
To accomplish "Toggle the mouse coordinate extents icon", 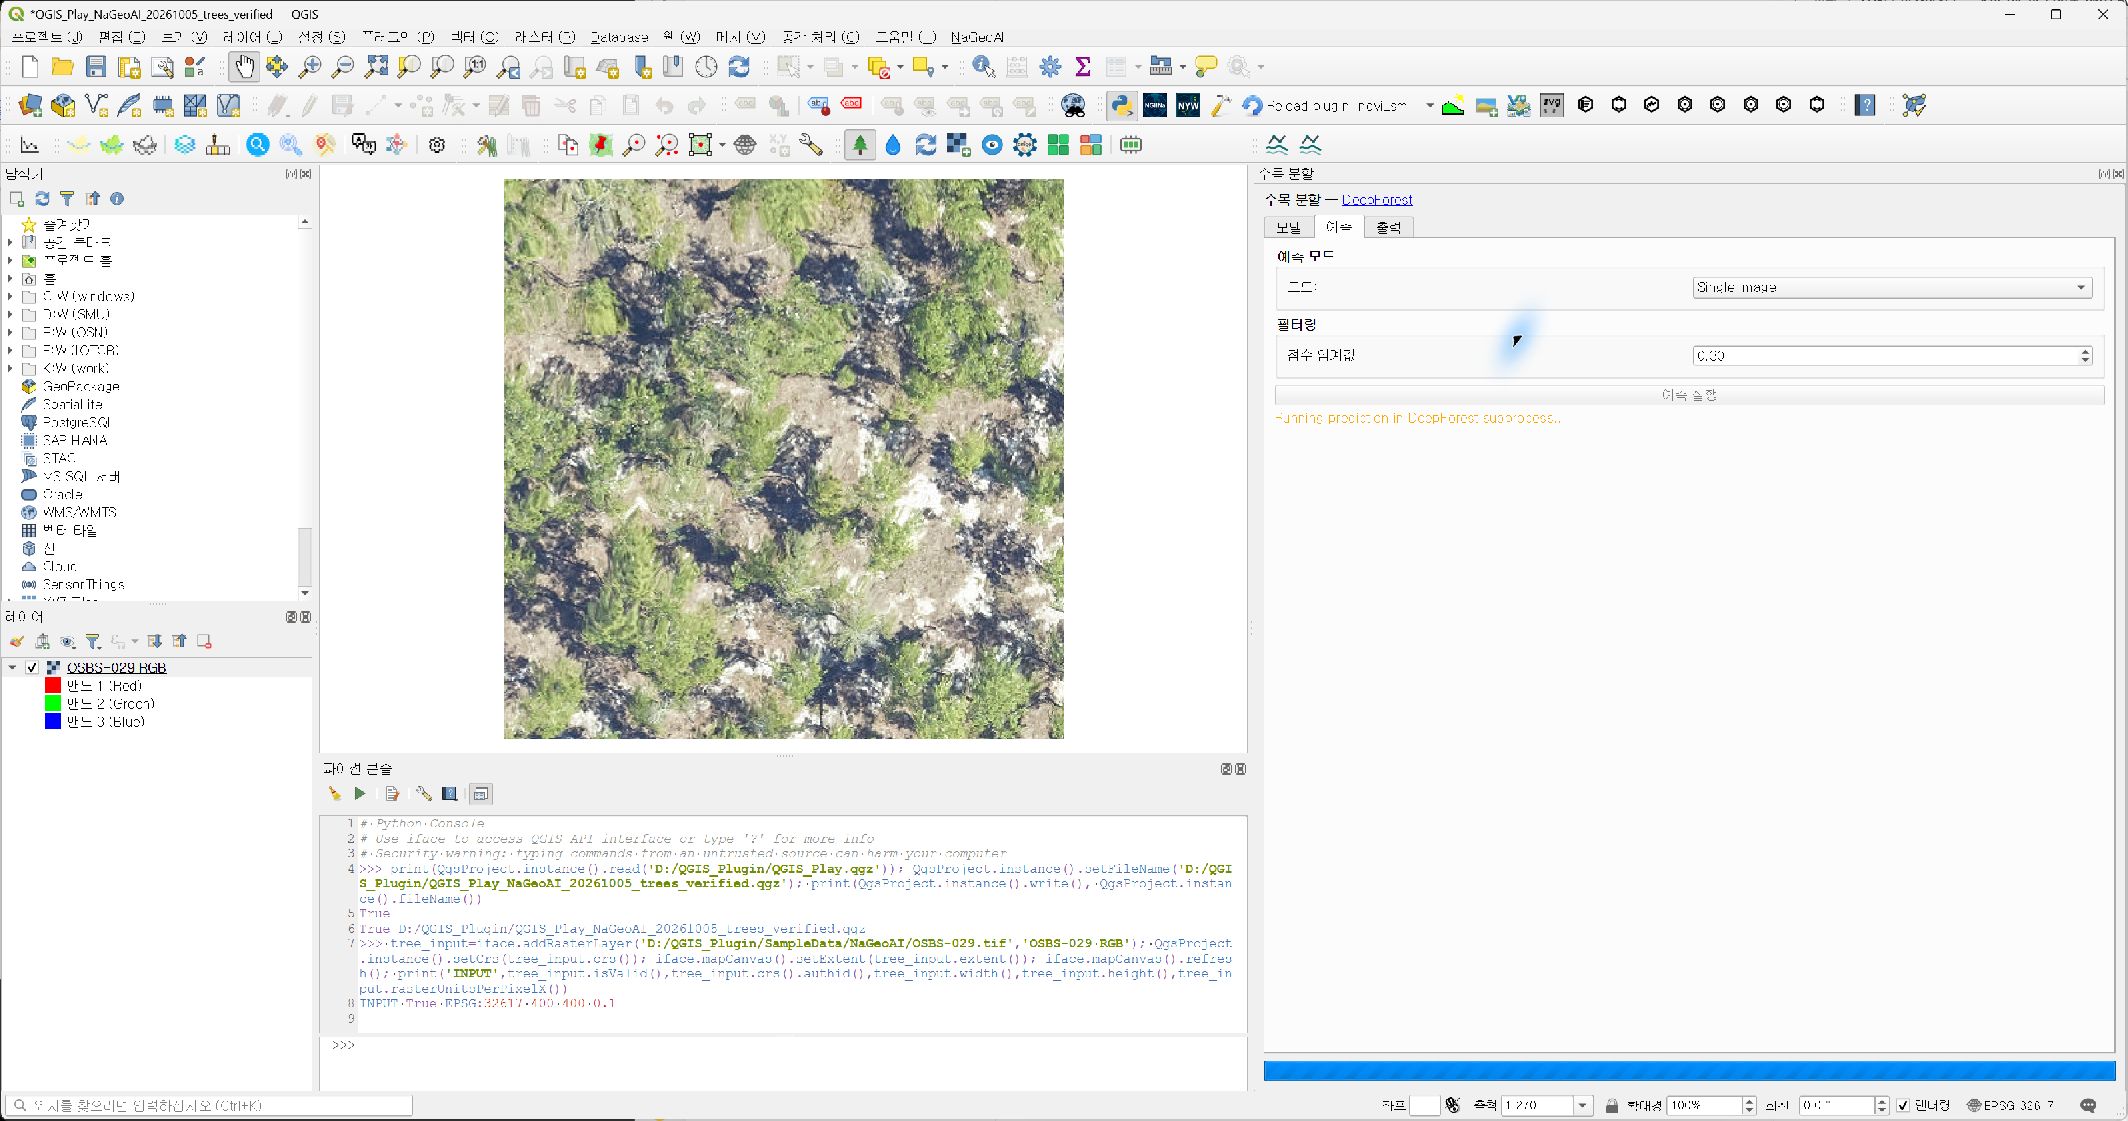I will pos(1453,1105).
